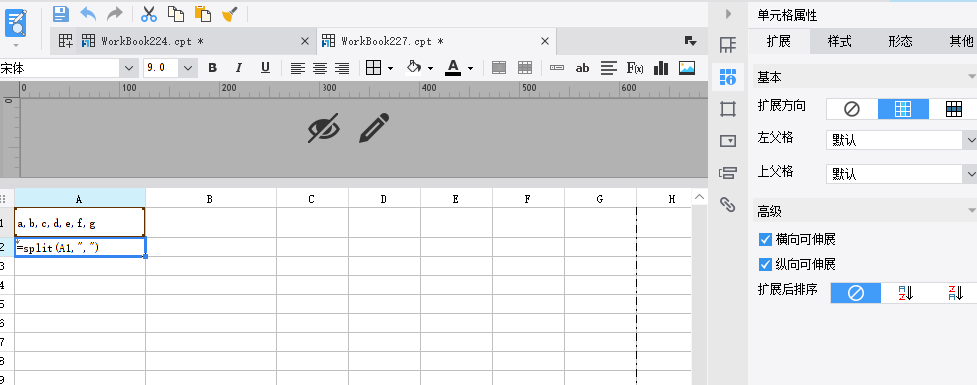The height and width of the screenshot is (385, 977).
Task: Switch to the 扩展 tab
Action: 779,42
